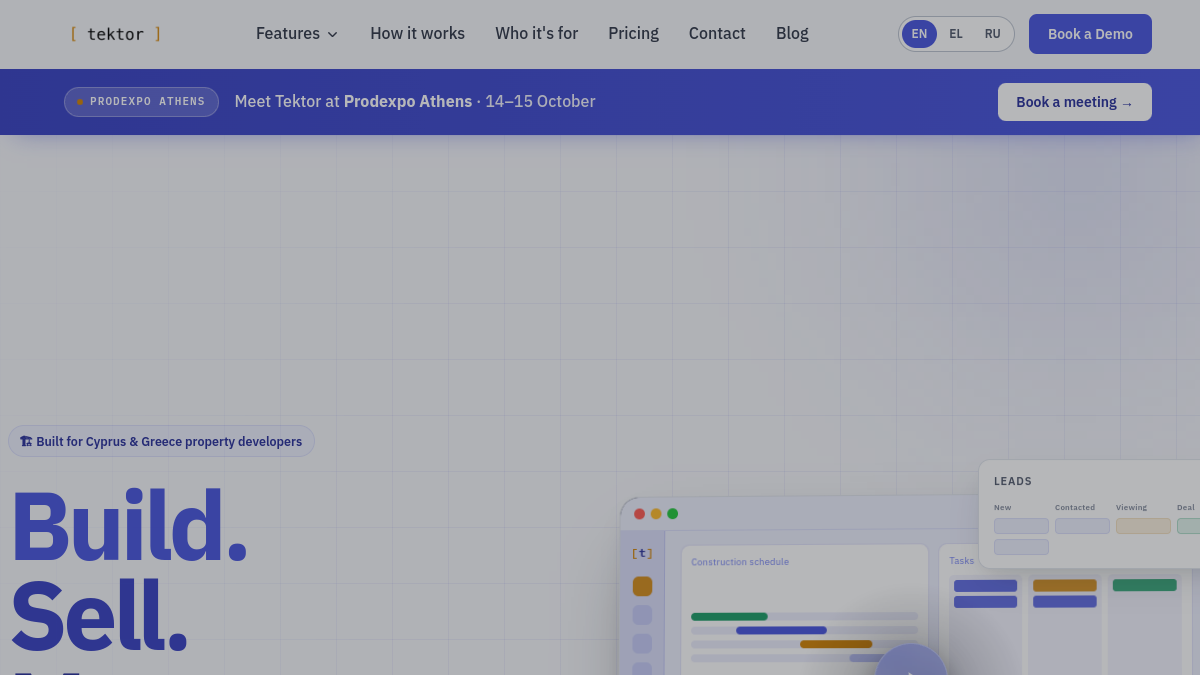Click the "LEADS" card heading
1200x675 pixels.
[1013, 482]
